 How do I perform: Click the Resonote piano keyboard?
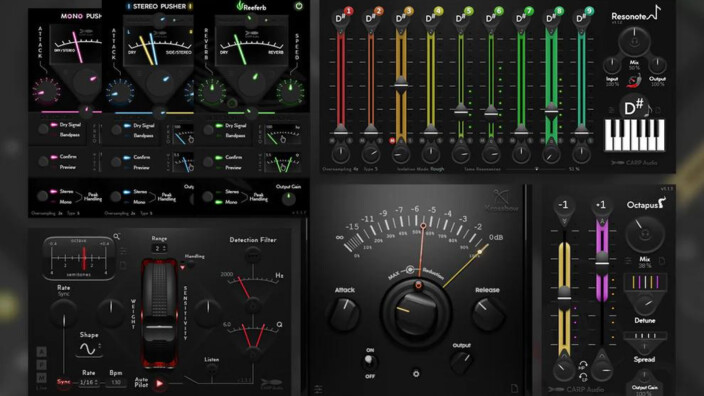pos(634,135)
